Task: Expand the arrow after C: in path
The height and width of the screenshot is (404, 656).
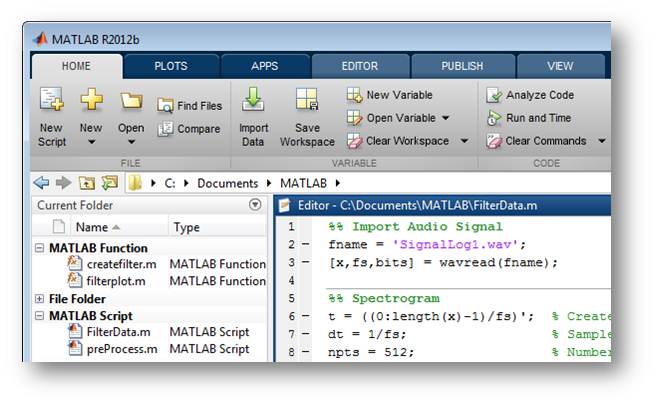Action: pyautogui.click(x=186, y=183)
